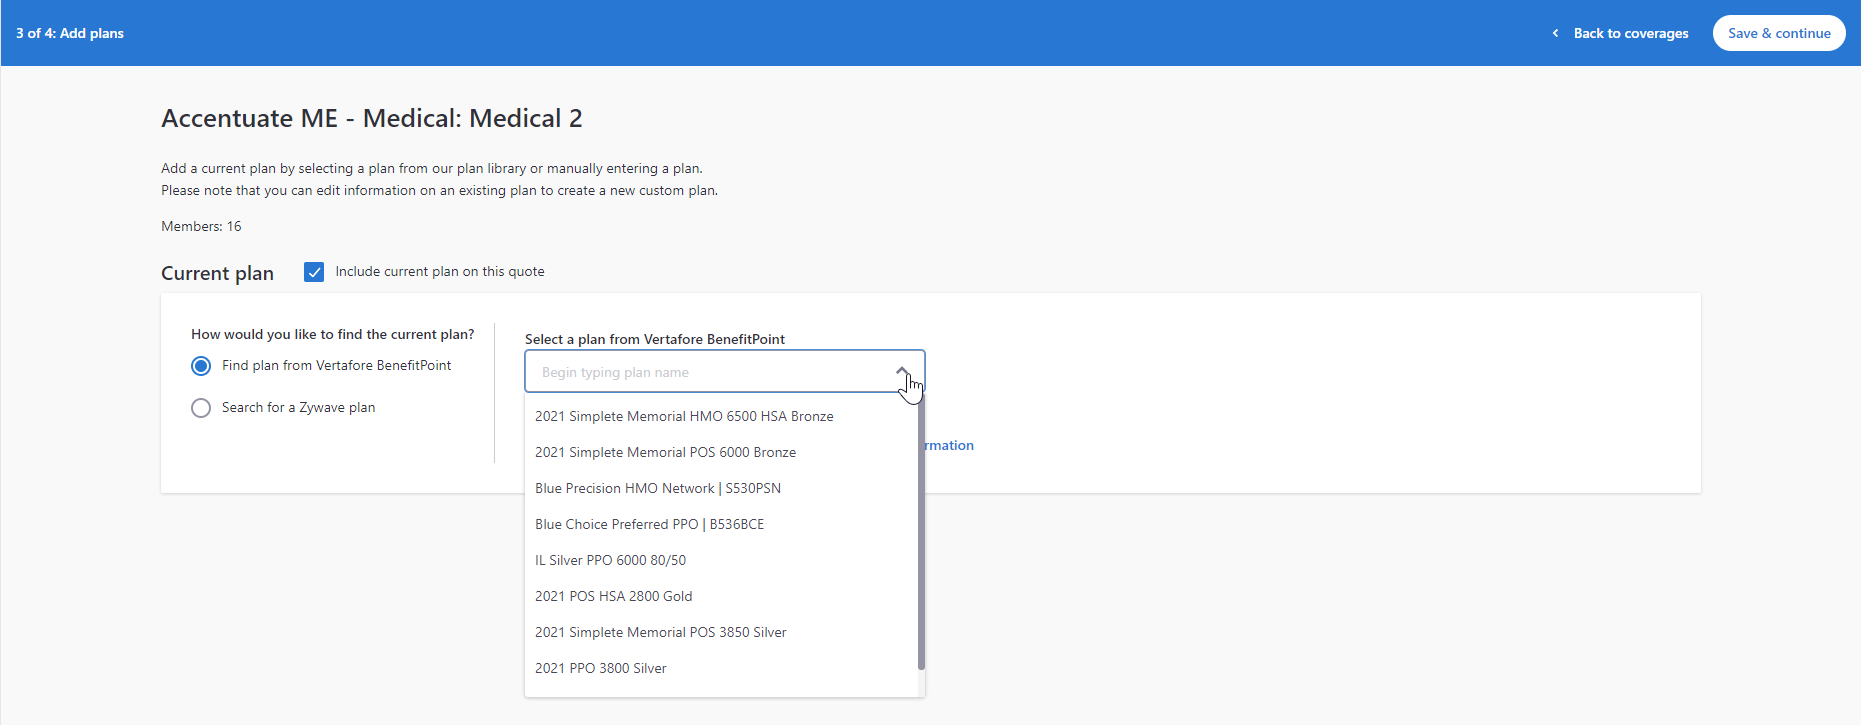The height and width of the screenshot is (725, 1861).
Task: Choose the Search for a Zywave plan radio
Action: click(x=201, y=408)
